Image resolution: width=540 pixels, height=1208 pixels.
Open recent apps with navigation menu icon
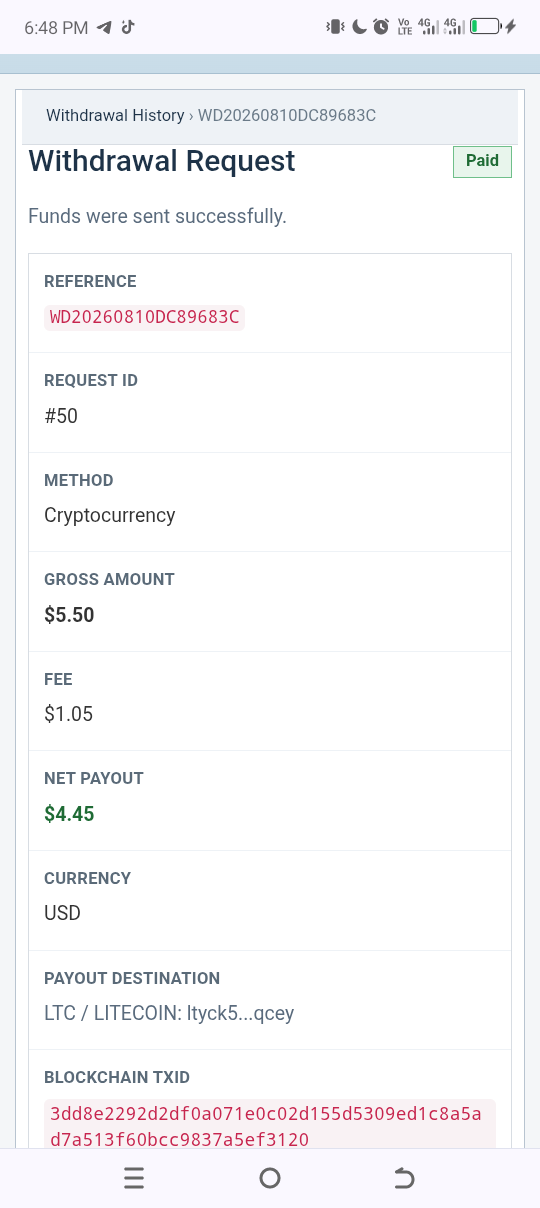[x=134, y=1179]
